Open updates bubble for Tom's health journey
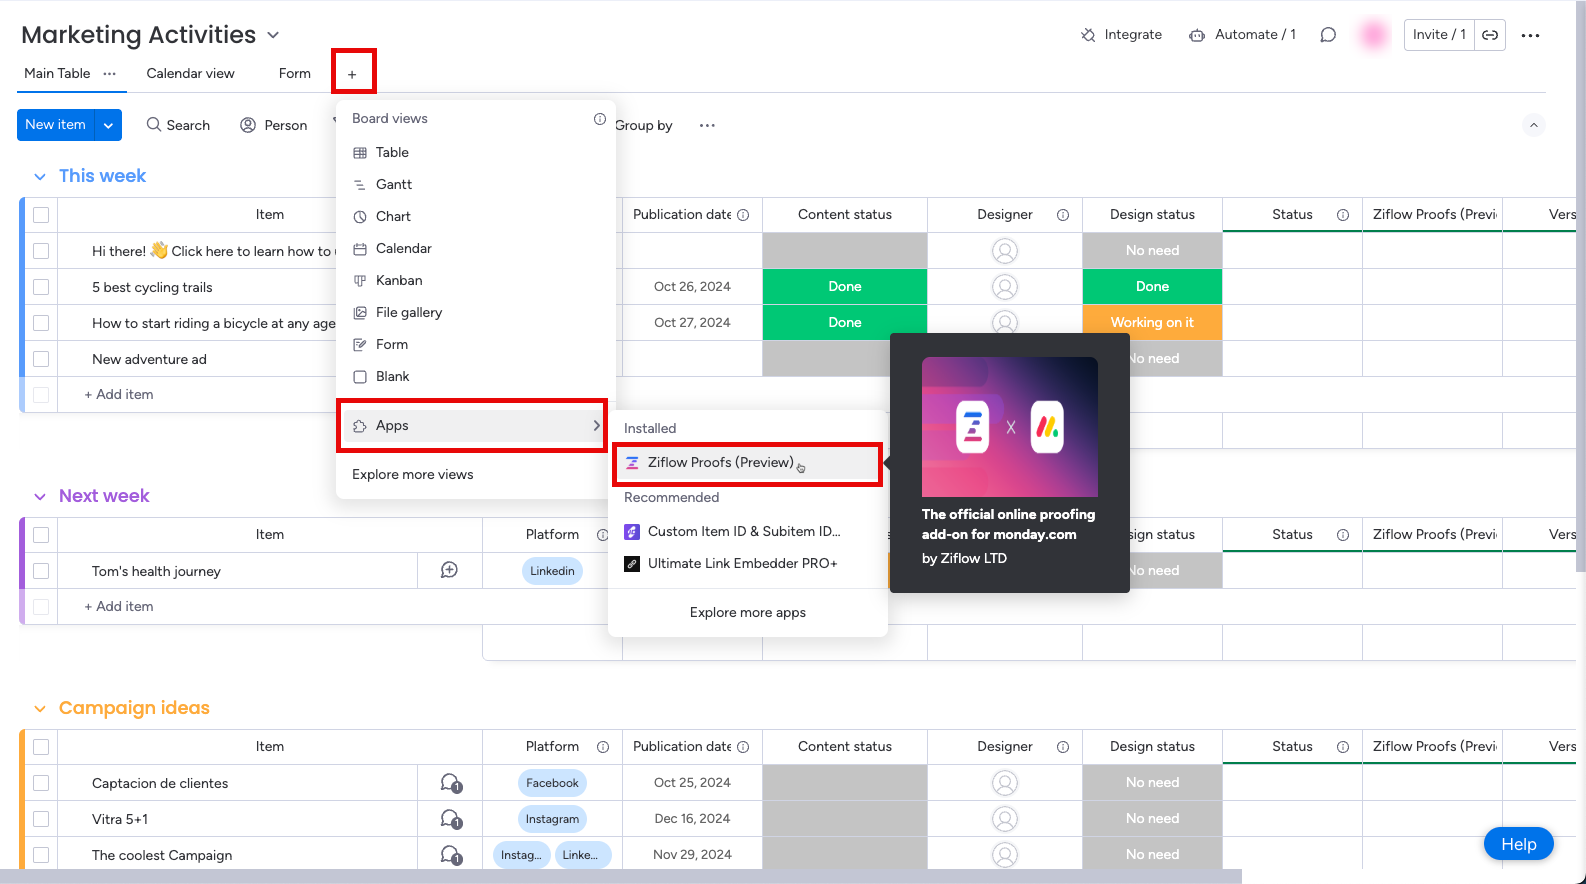 point(450,570)
